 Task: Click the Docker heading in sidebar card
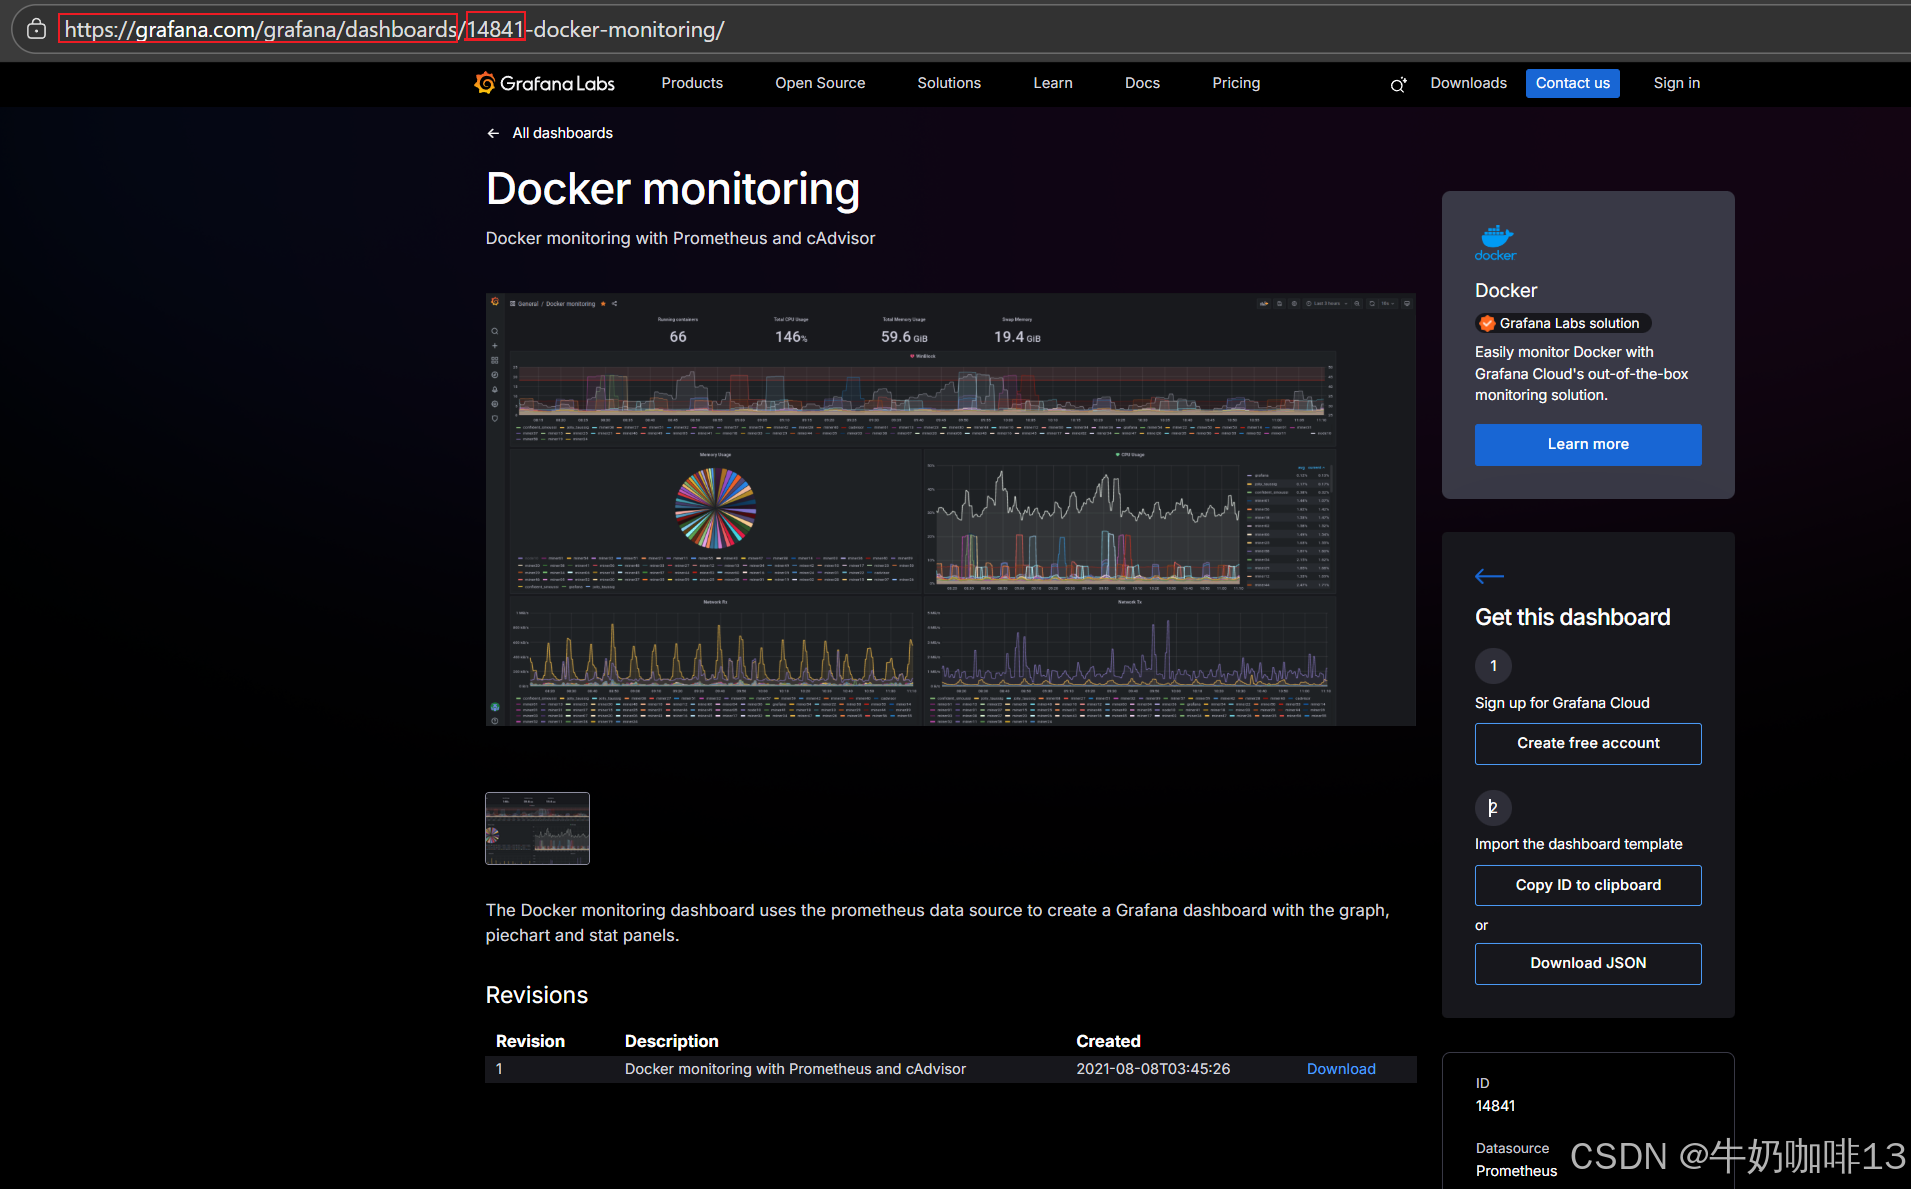click(x=1505, y=290)
